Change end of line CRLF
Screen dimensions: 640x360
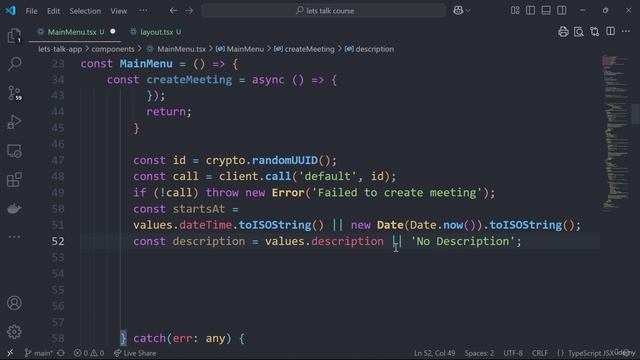tap(540, 353)
